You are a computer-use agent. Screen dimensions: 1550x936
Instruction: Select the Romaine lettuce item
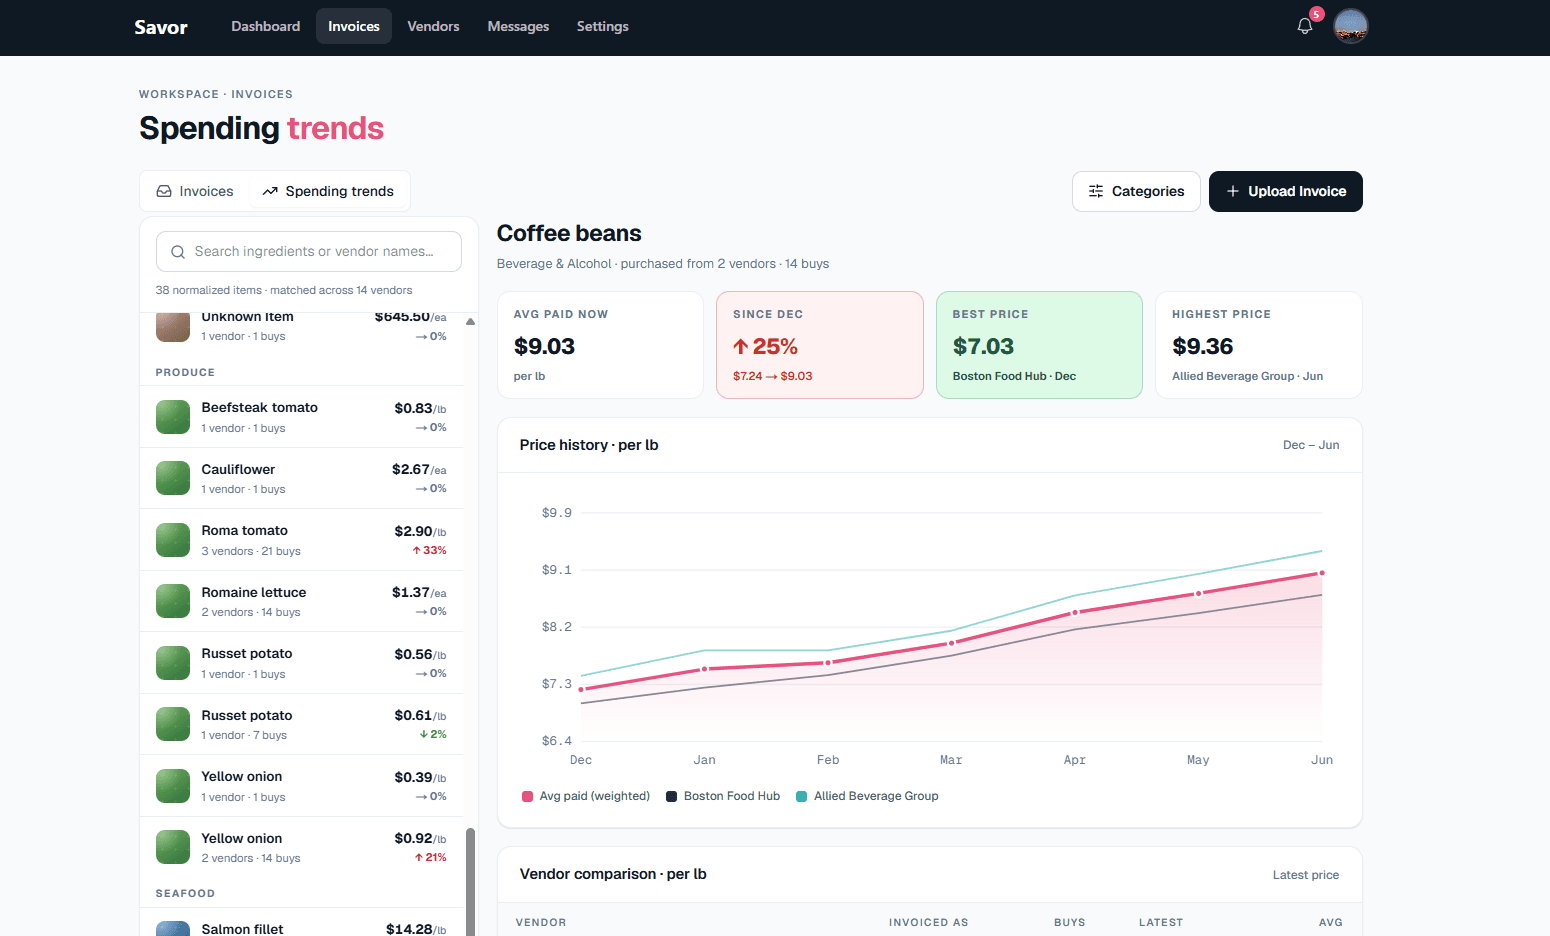(301, 601)
